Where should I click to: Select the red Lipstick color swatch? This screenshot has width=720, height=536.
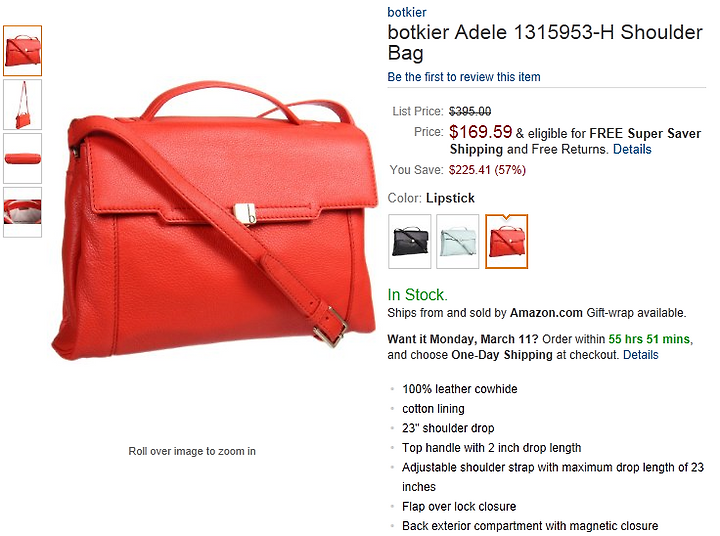pyautogui.click(x=506, y=241)
